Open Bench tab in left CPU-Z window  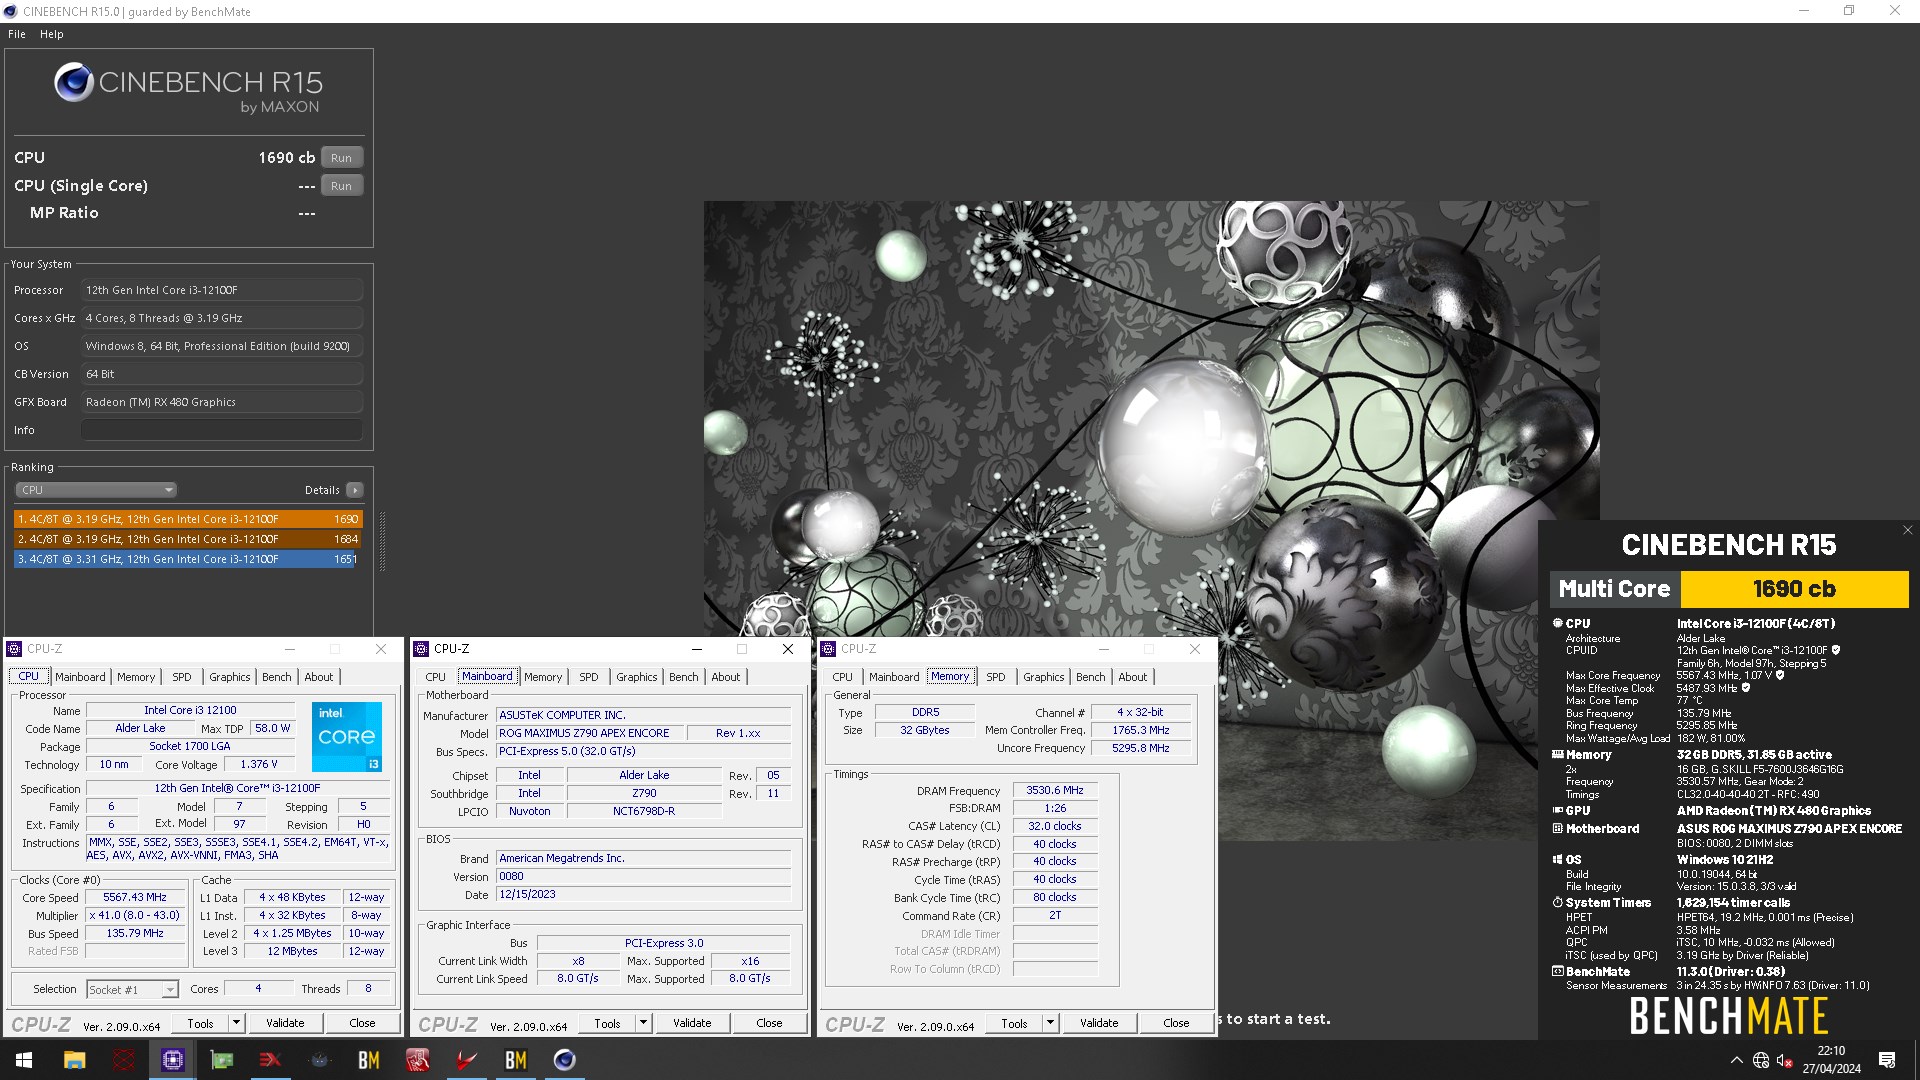(x=277, y=677)
